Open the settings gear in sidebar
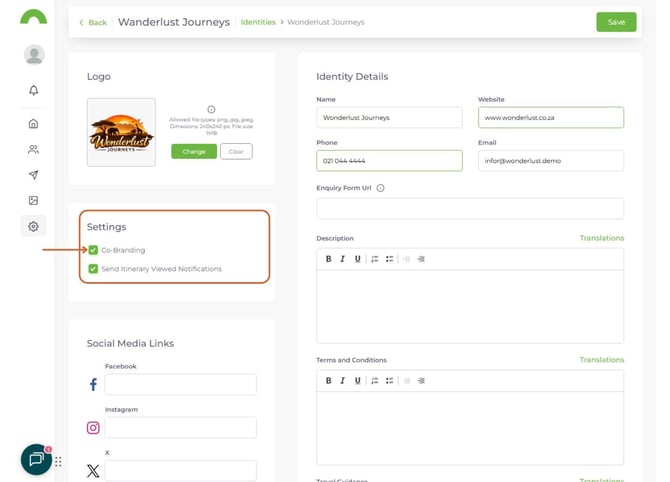 point(33,226)
